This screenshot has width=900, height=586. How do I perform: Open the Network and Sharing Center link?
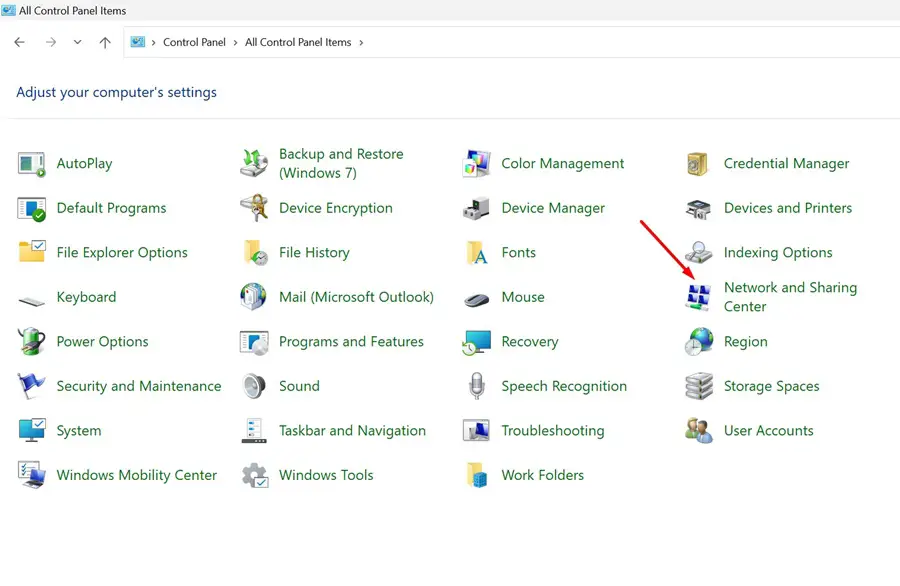coord(790,297)
